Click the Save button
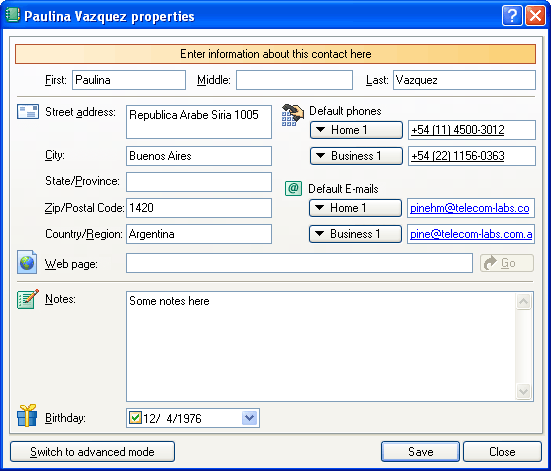 tap(420, 452)
